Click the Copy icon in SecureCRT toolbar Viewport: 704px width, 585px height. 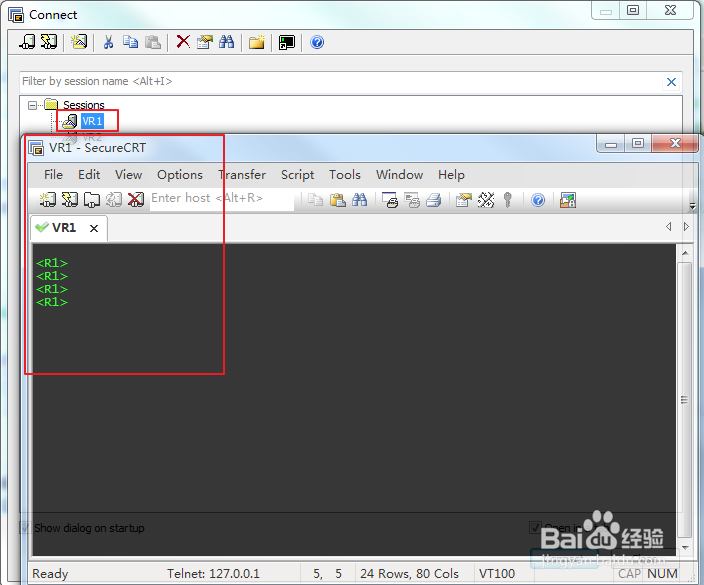coord(315,200)
